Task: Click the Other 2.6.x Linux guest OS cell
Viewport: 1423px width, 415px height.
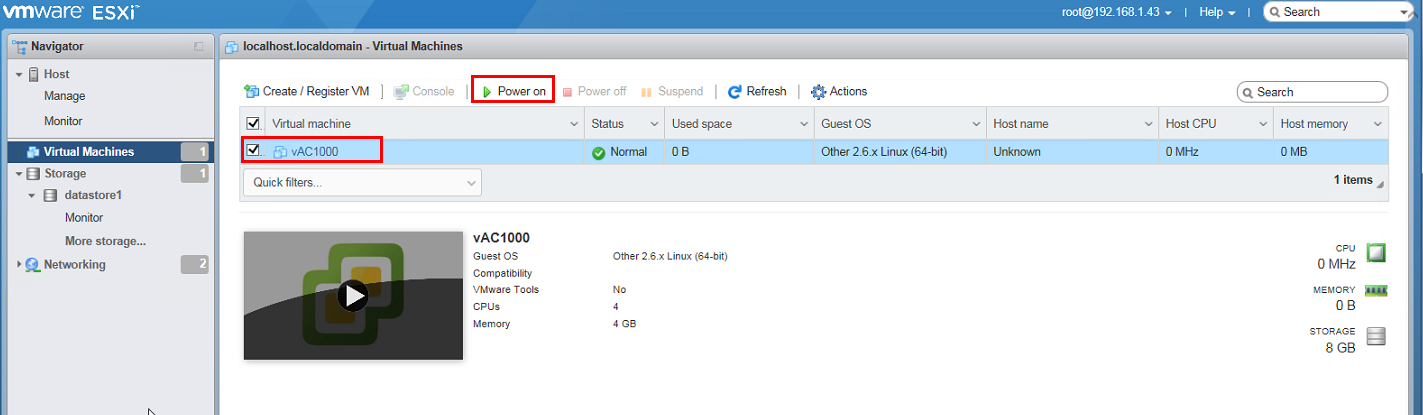Action: [900, 152]
